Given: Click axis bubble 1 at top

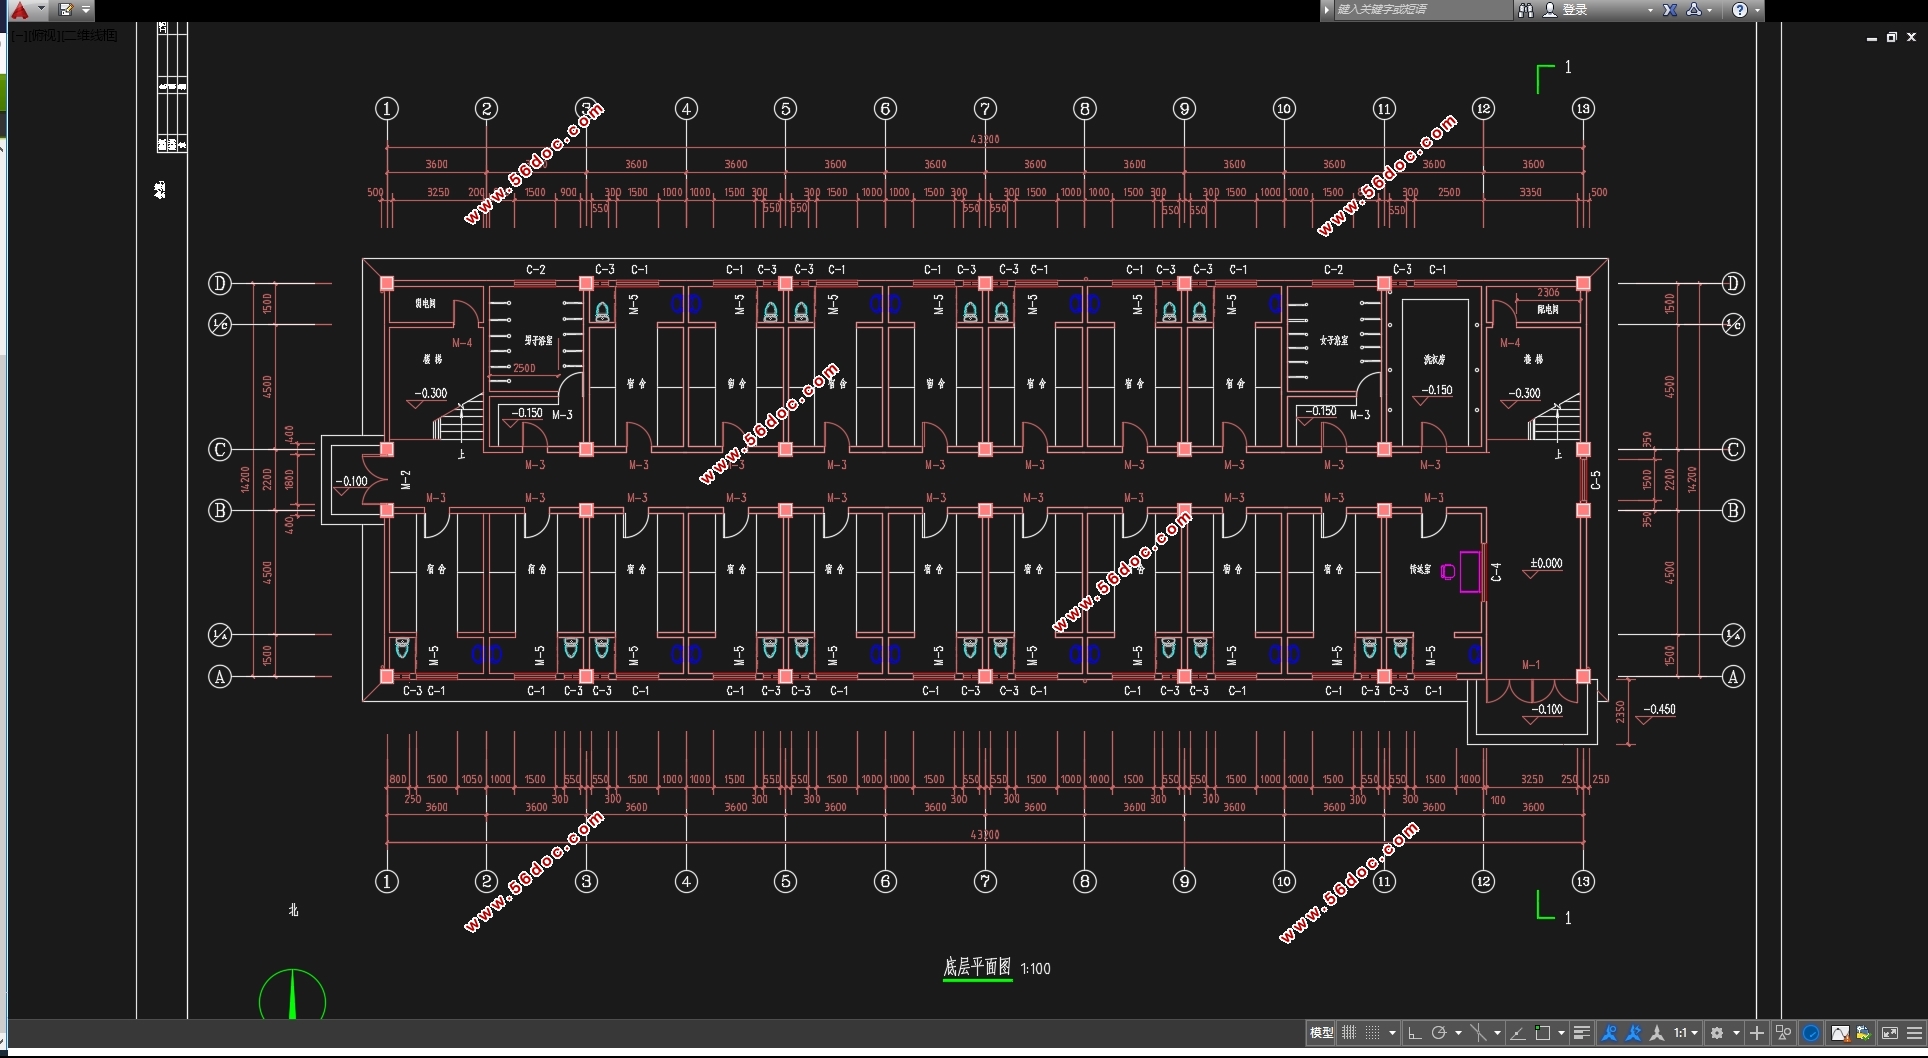Looking at the screenshot, I should point(387,108).
